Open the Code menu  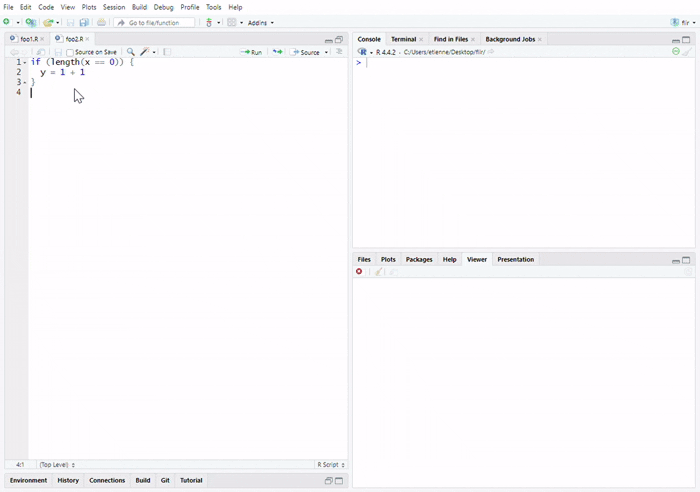(x=46, y=7)
